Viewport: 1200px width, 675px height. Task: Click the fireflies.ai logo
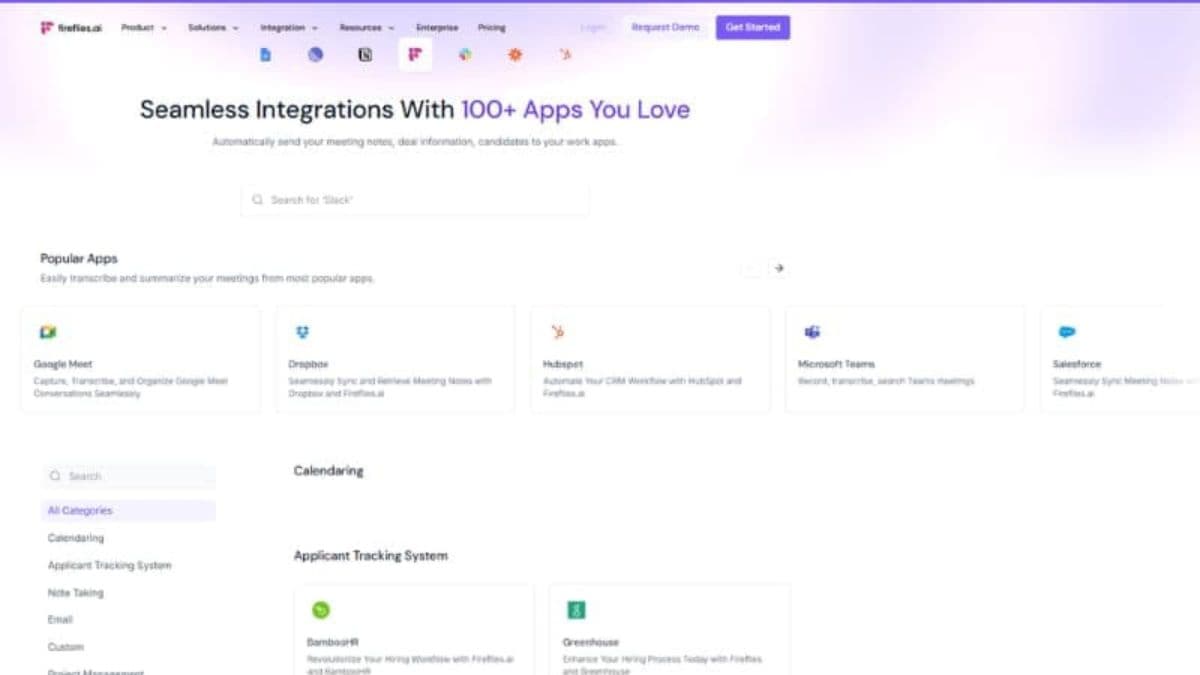pyautogui.click(x=71, y=28)
